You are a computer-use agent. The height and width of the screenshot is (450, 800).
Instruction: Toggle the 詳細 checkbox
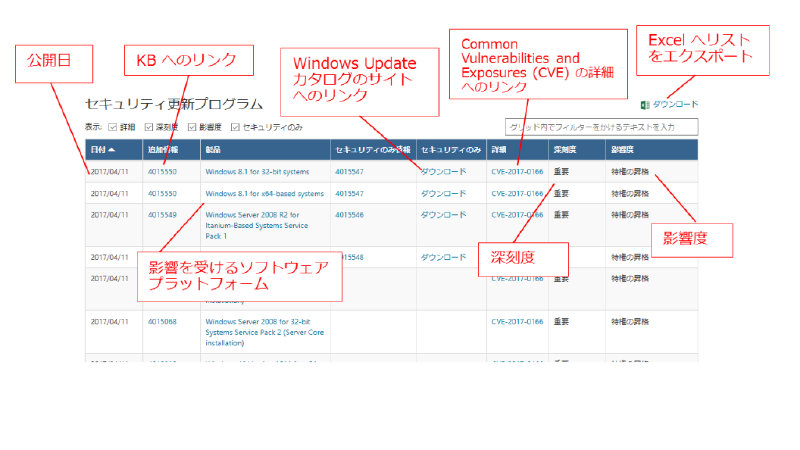coord(112,127)
